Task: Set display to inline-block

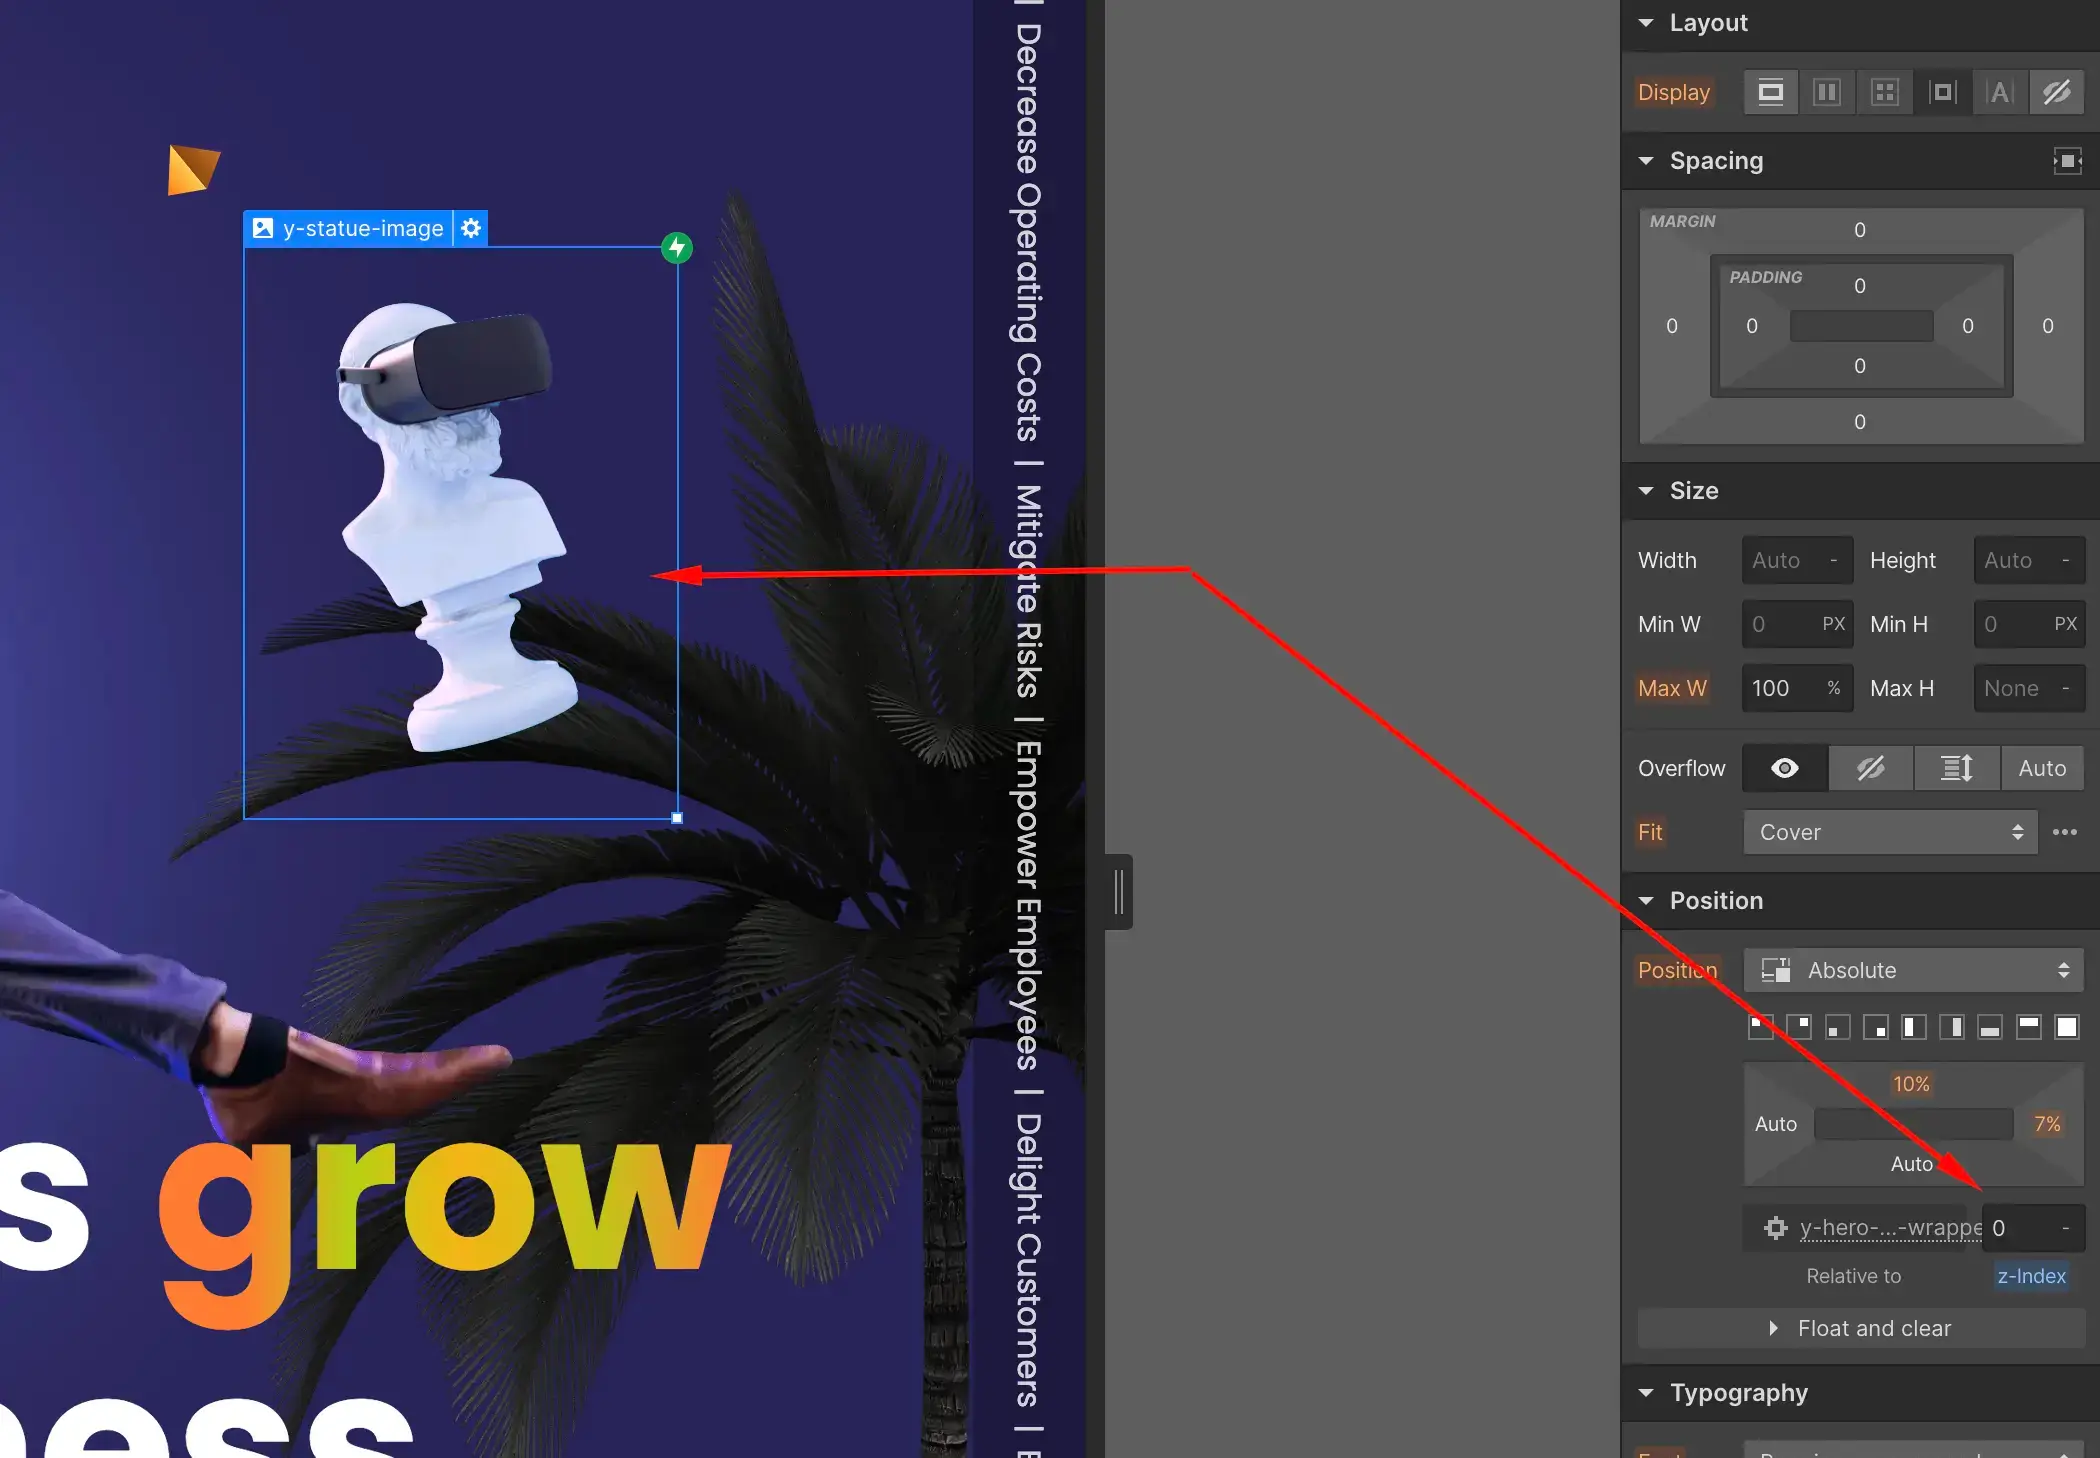Action: (1942, 93)
